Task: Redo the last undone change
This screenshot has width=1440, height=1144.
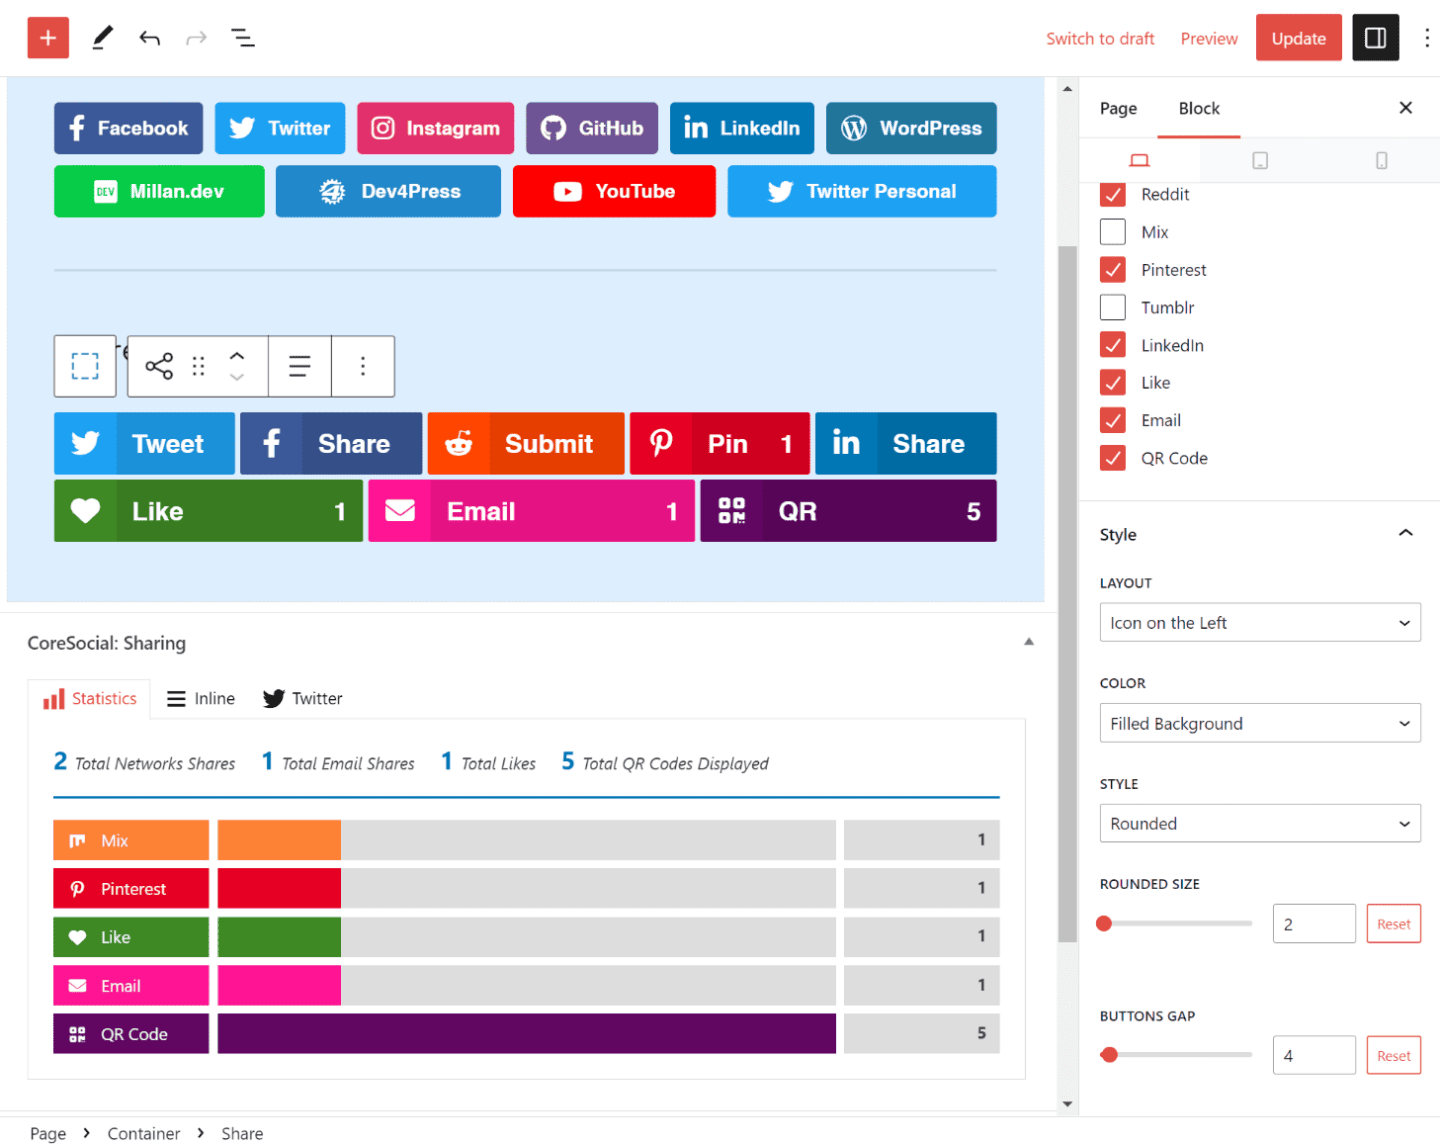Action: pyautogui.click(x=196, y=38)
